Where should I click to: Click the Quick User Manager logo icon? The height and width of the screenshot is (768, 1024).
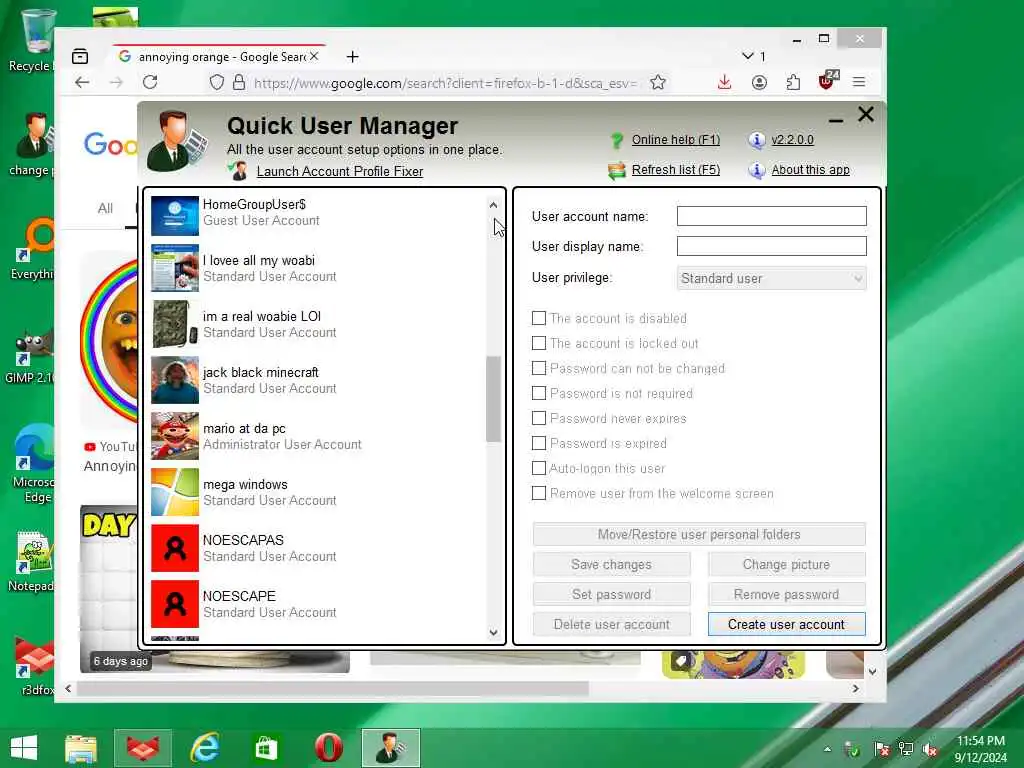(x=176, y=142)
